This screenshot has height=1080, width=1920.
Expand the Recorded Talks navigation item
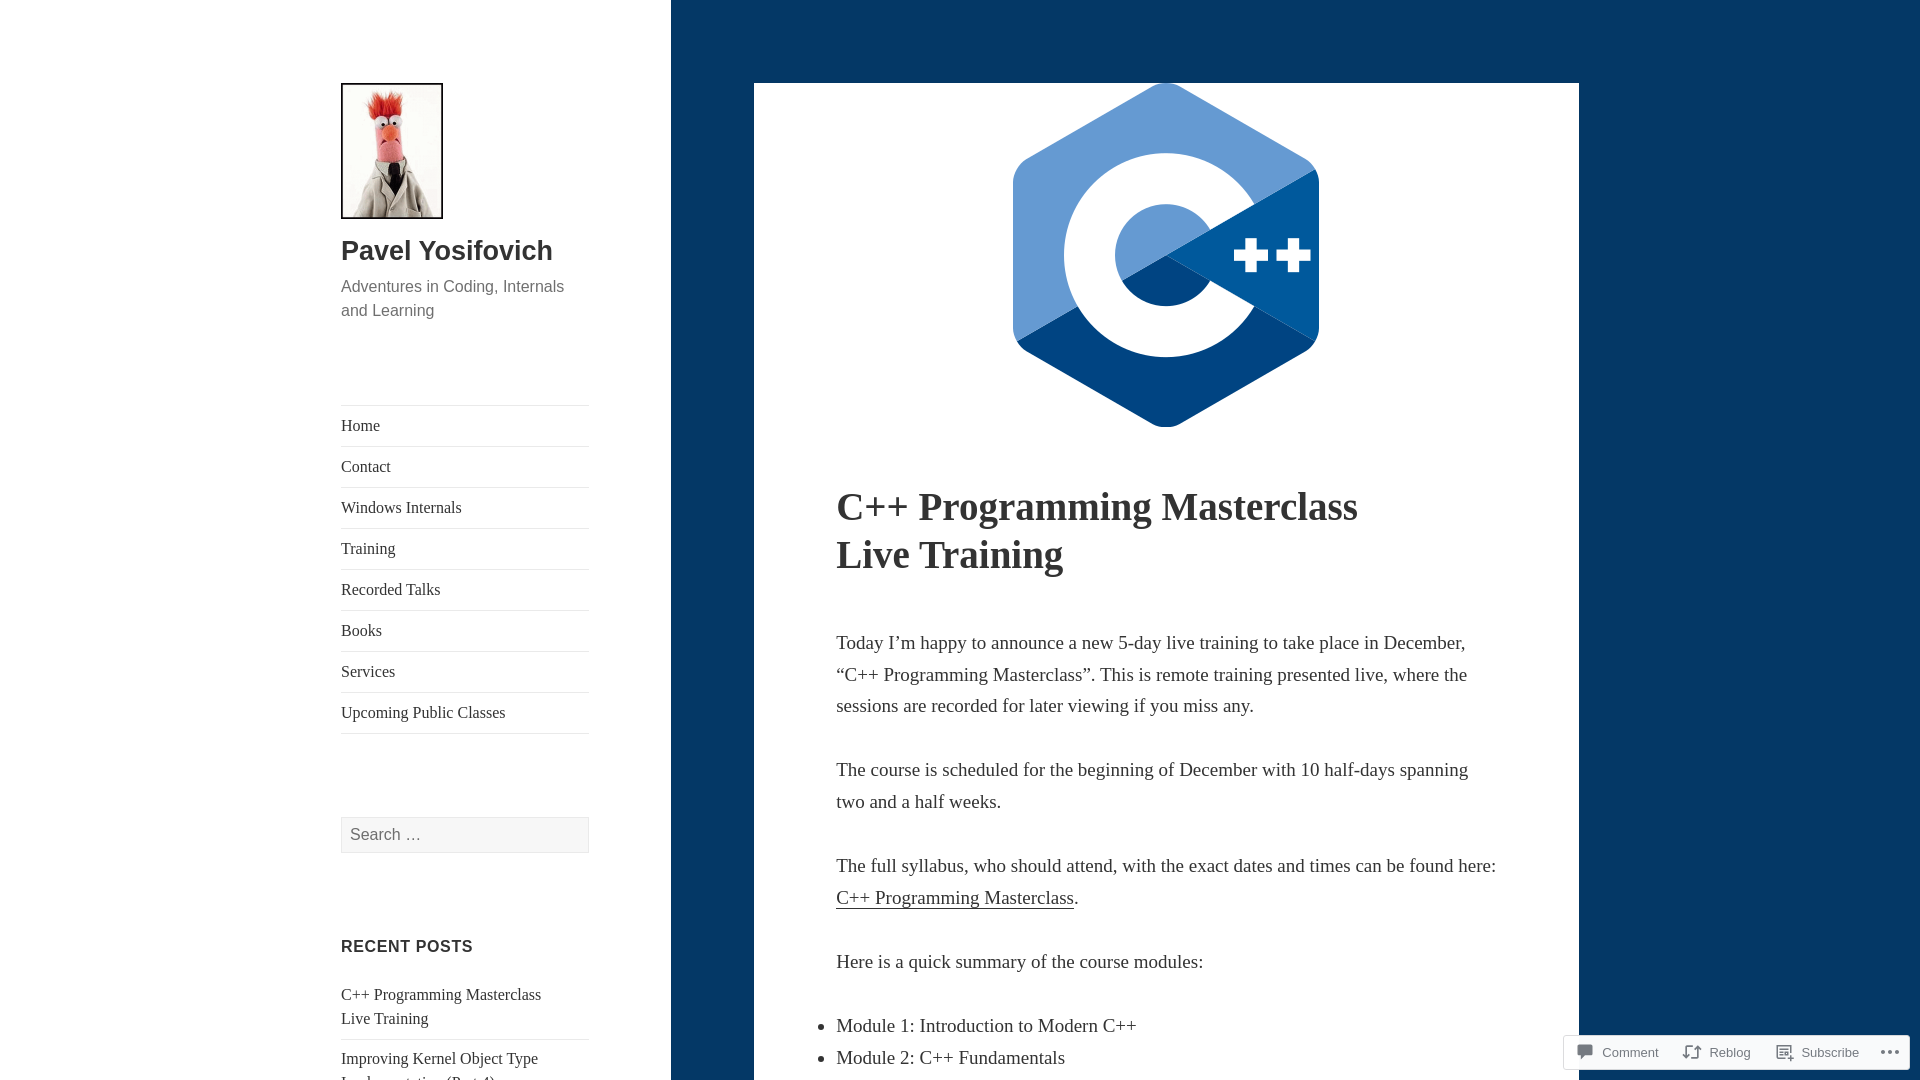pos(390,589)
